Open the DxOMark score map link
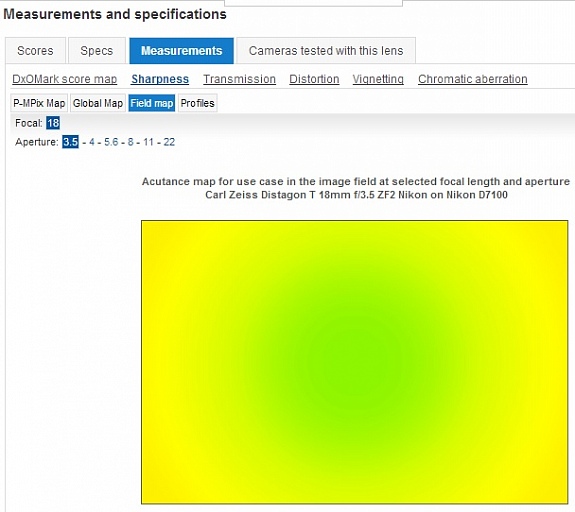575x512 pixels. click(65, 79)
